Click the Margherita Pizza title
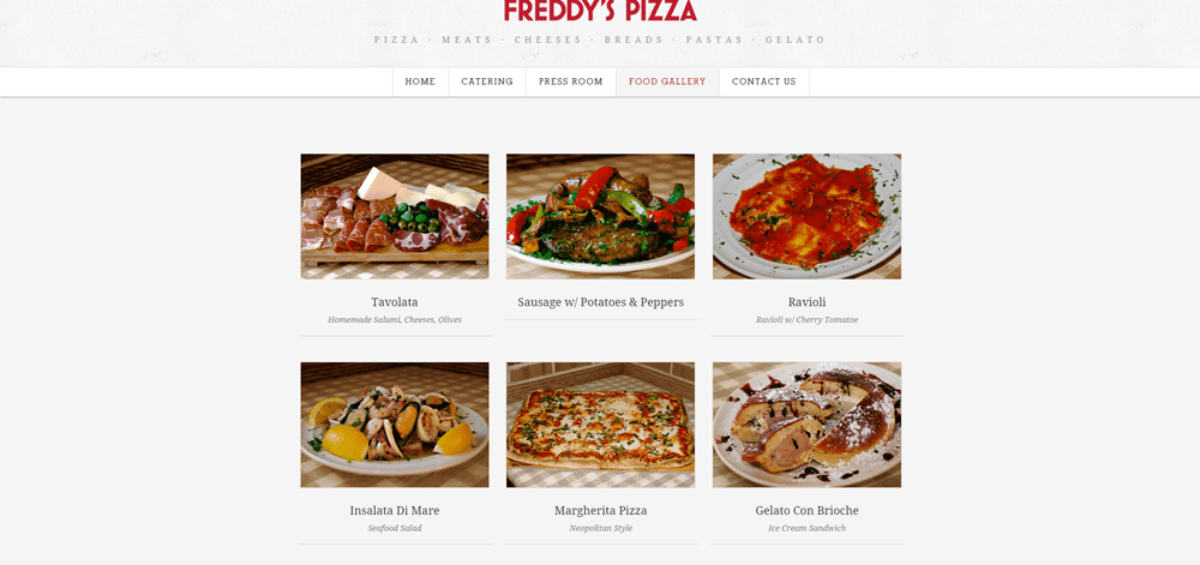1200x565 pixels. [601, 511]
